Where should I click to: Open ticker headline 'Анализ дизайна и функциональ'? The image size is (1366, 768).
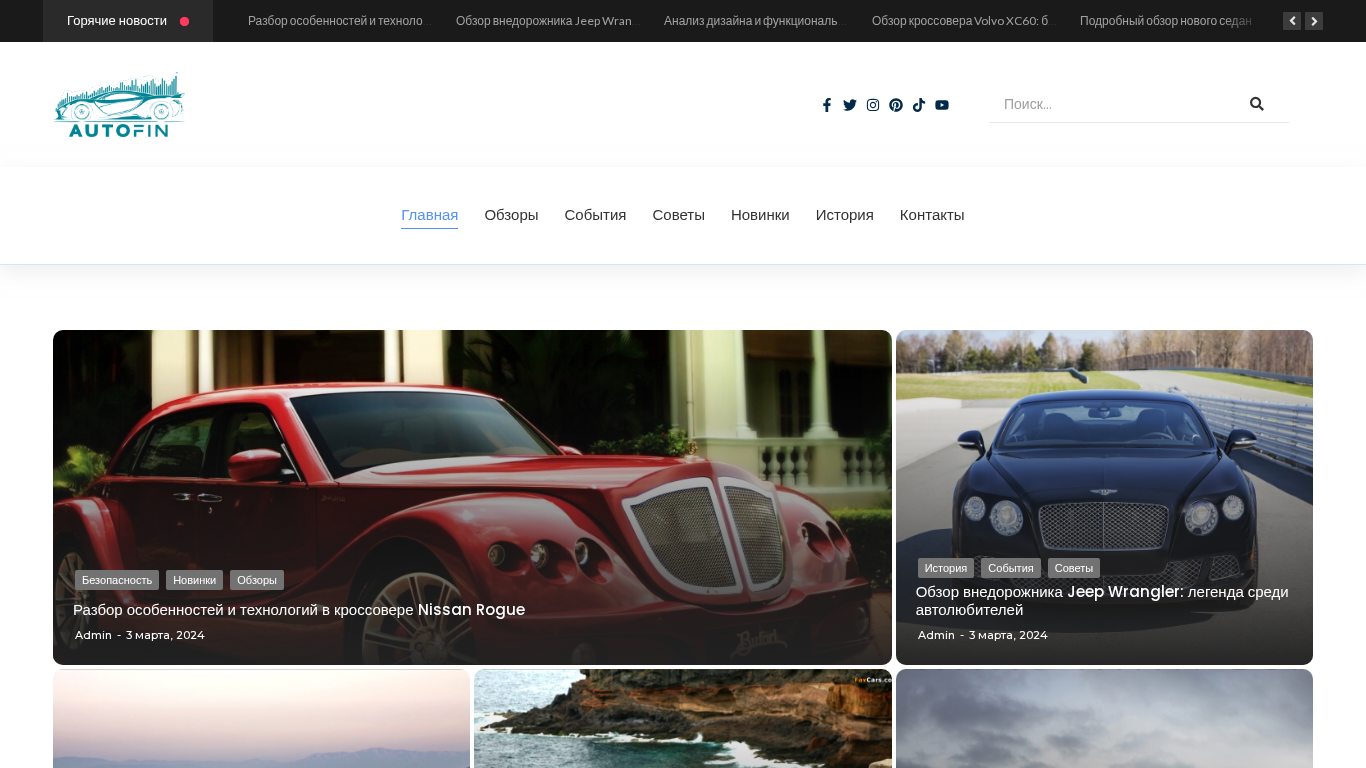coord(752,21)
